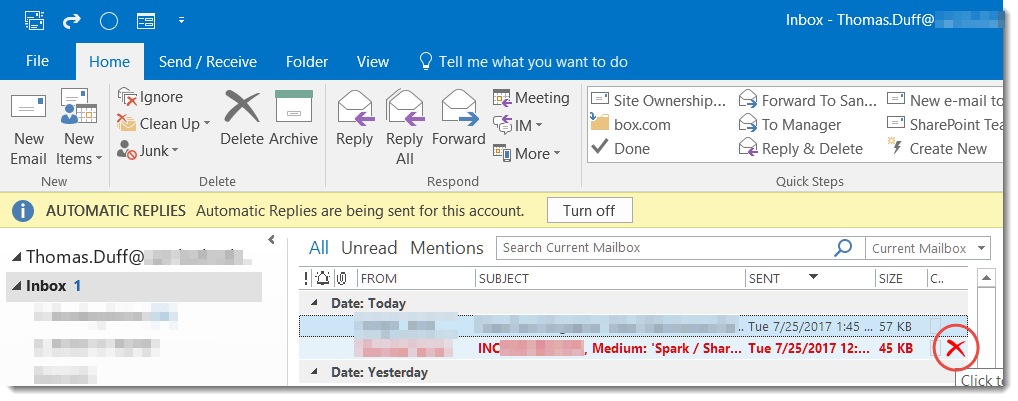Click Create New quick step
The height and width of the screenshot is (401, 1018).
[937, 149]
